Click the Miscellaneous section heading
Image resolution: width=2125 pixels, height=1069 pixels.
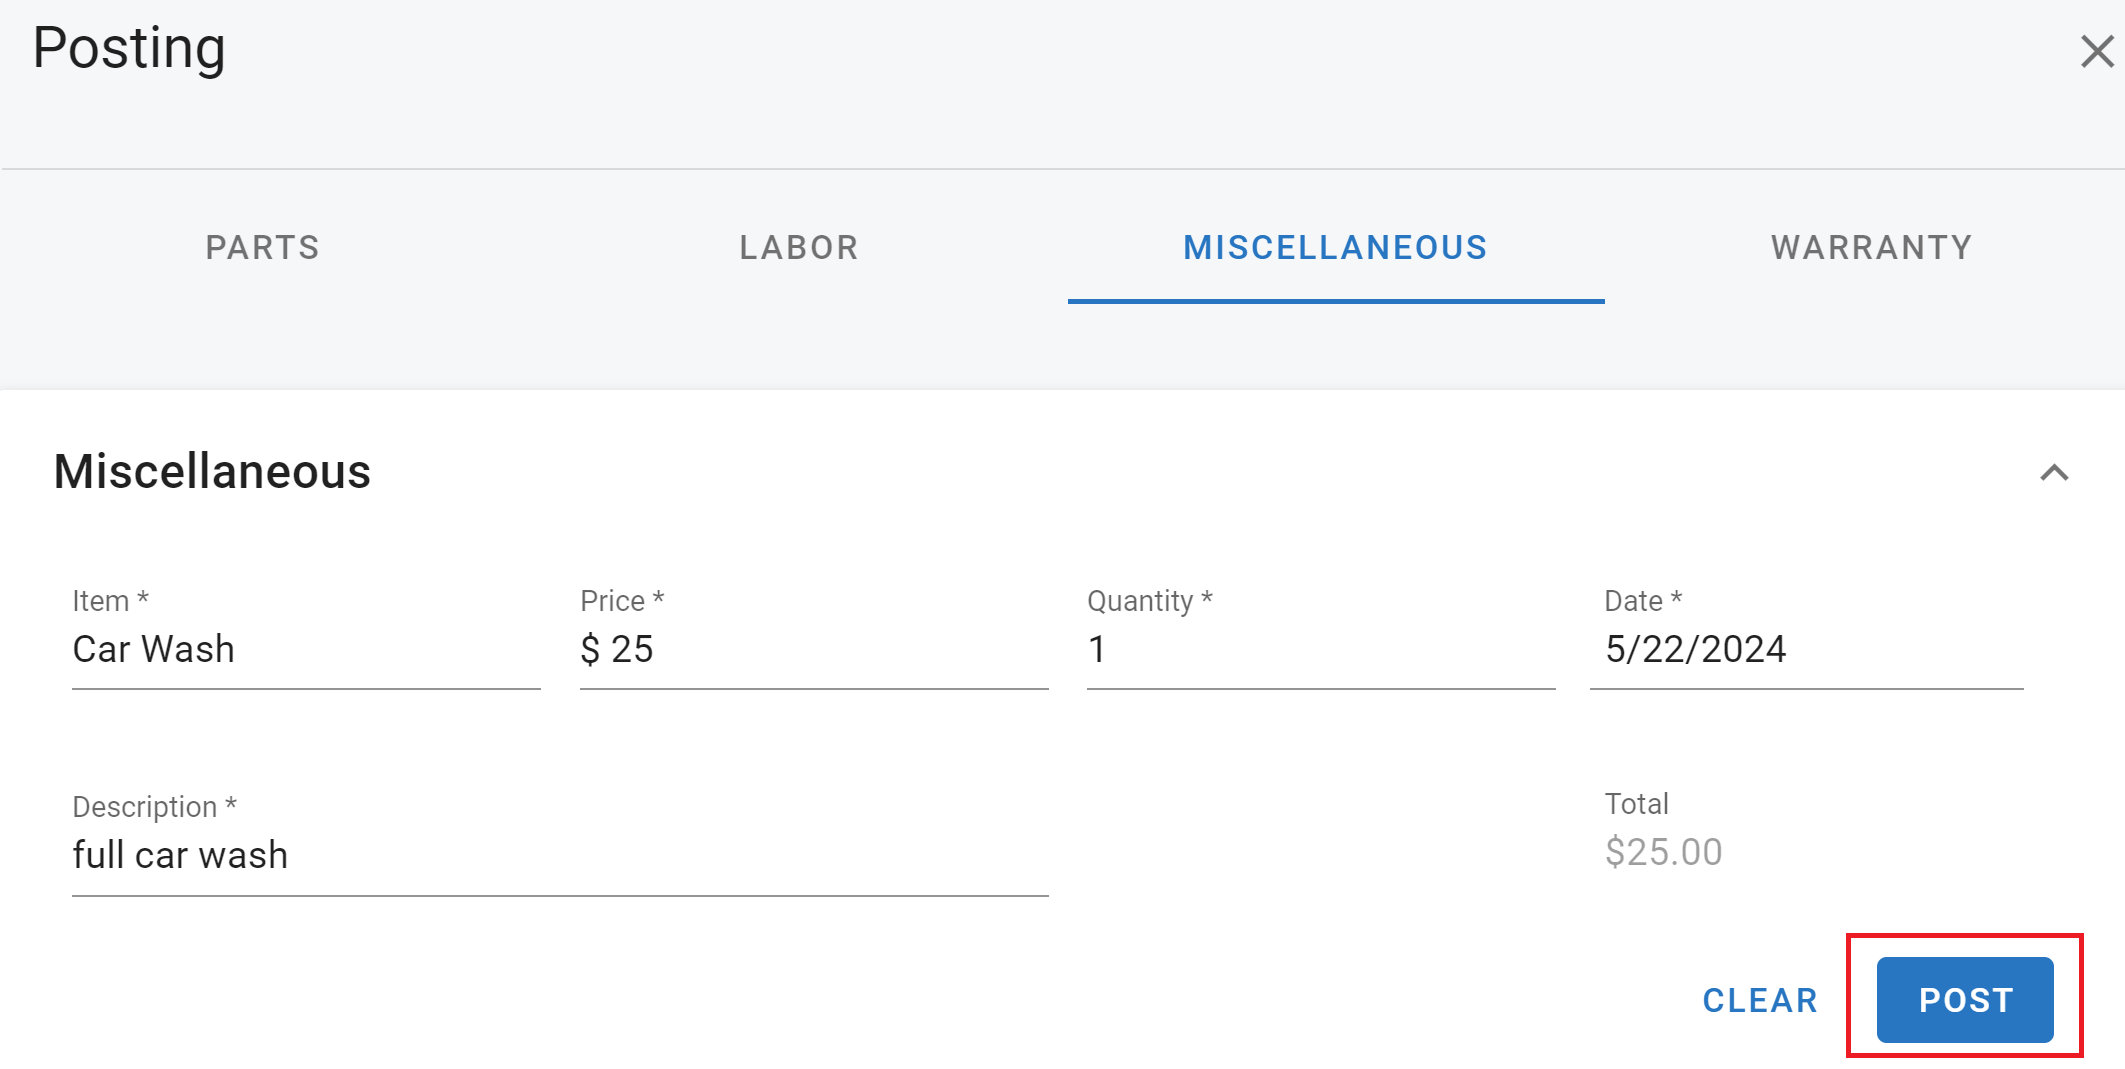212,471
